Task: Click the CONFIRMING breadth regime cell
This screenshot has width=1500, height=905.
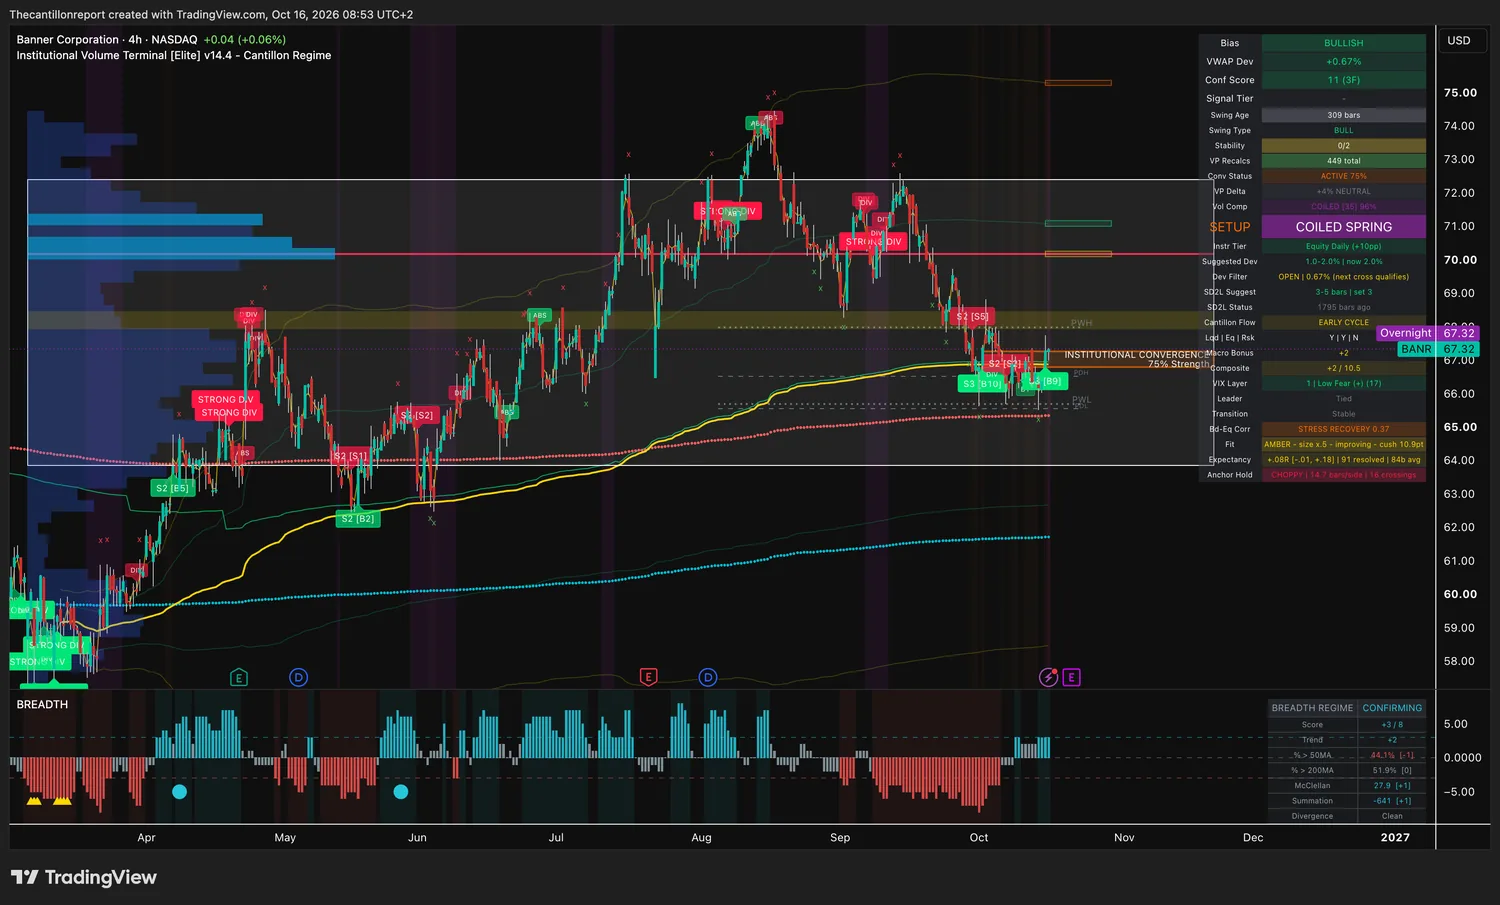Action: (1392, 708)
